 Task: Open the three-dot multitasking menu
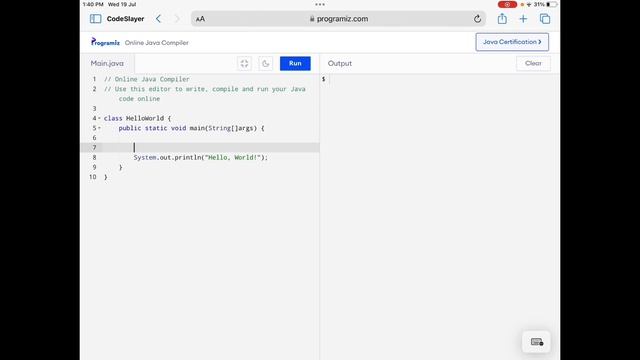320,4
